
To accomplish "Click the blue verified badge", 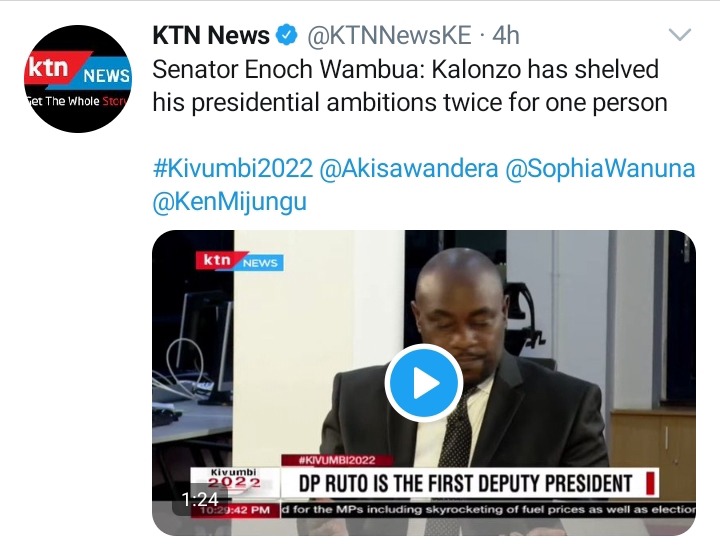I will tap(286, 35).
